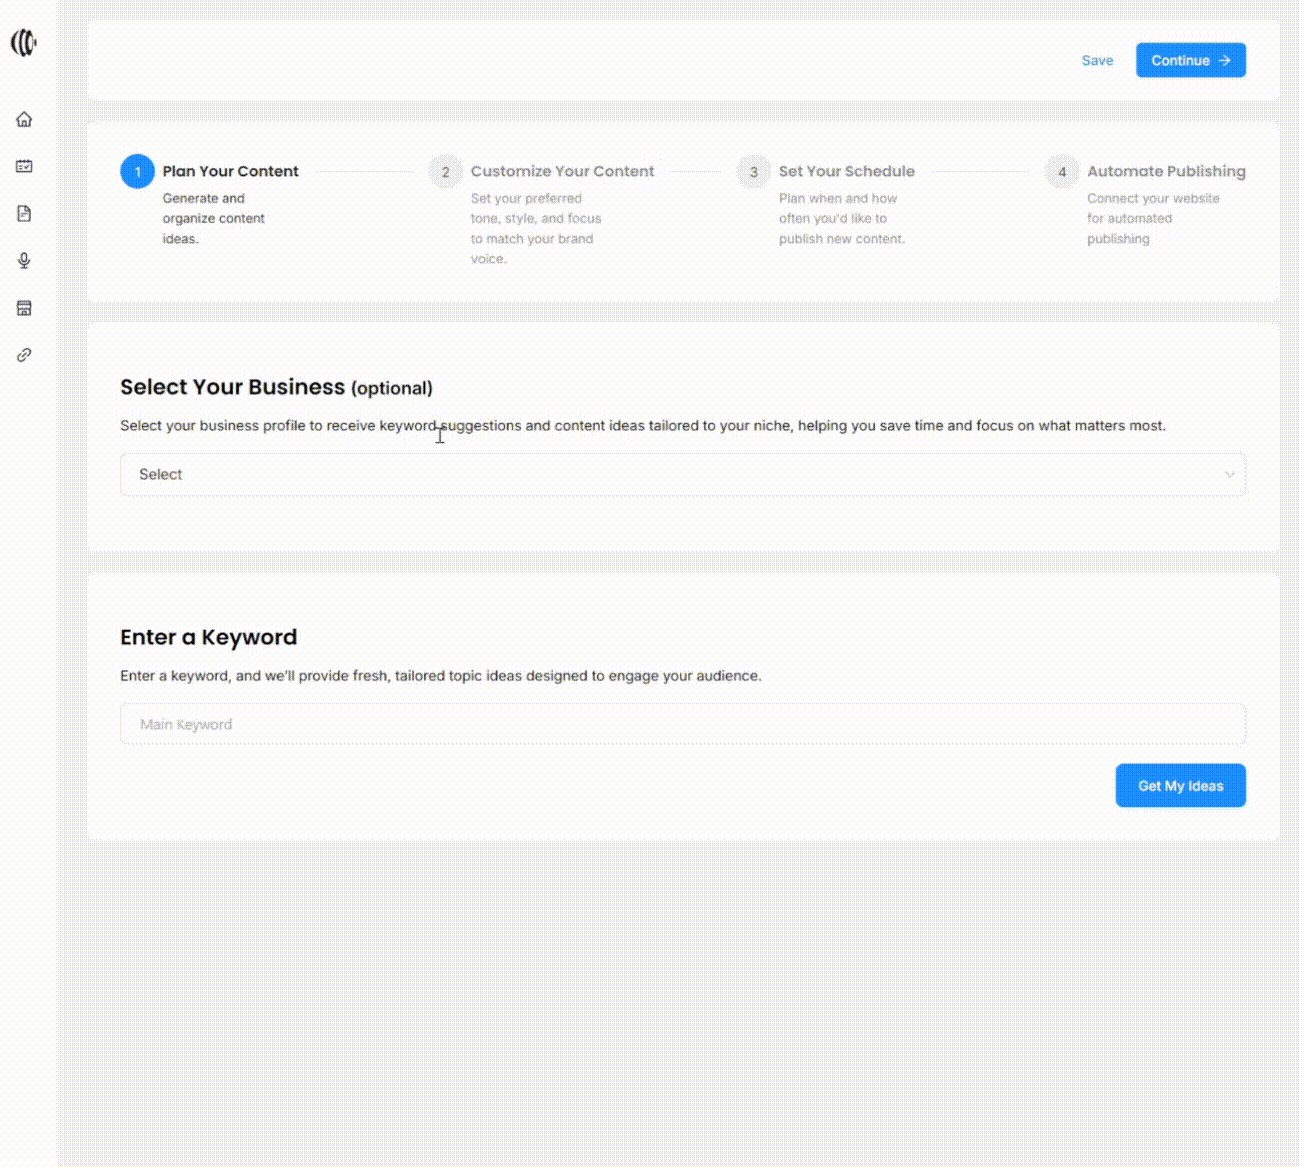Focus the Main Keyword input field
Screen dimensions: 1300x1167
(x=682, y=724)
